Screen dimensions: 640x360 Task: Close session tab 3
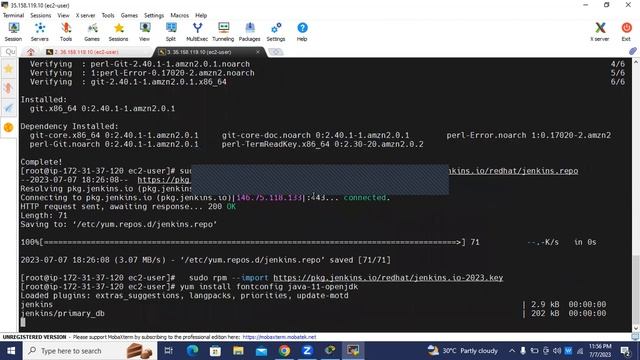(258, 52)
